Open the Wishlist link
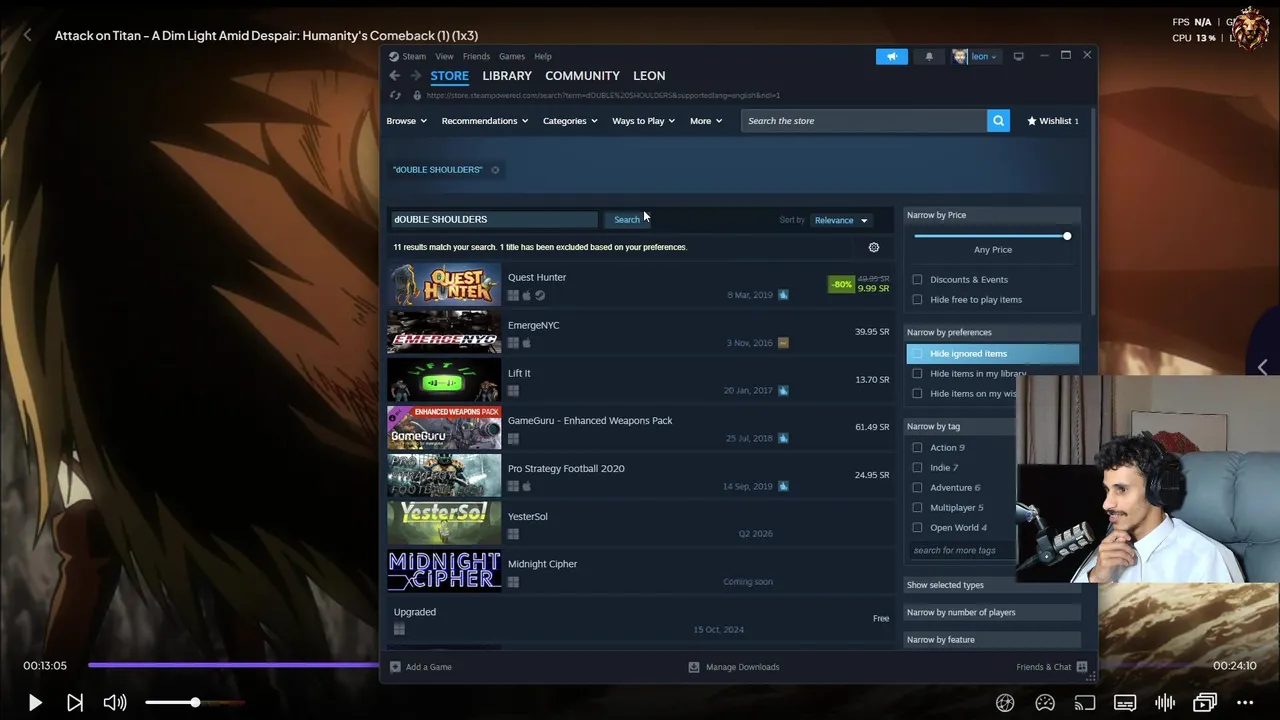1280x720 pixels. pos(1053,121)
